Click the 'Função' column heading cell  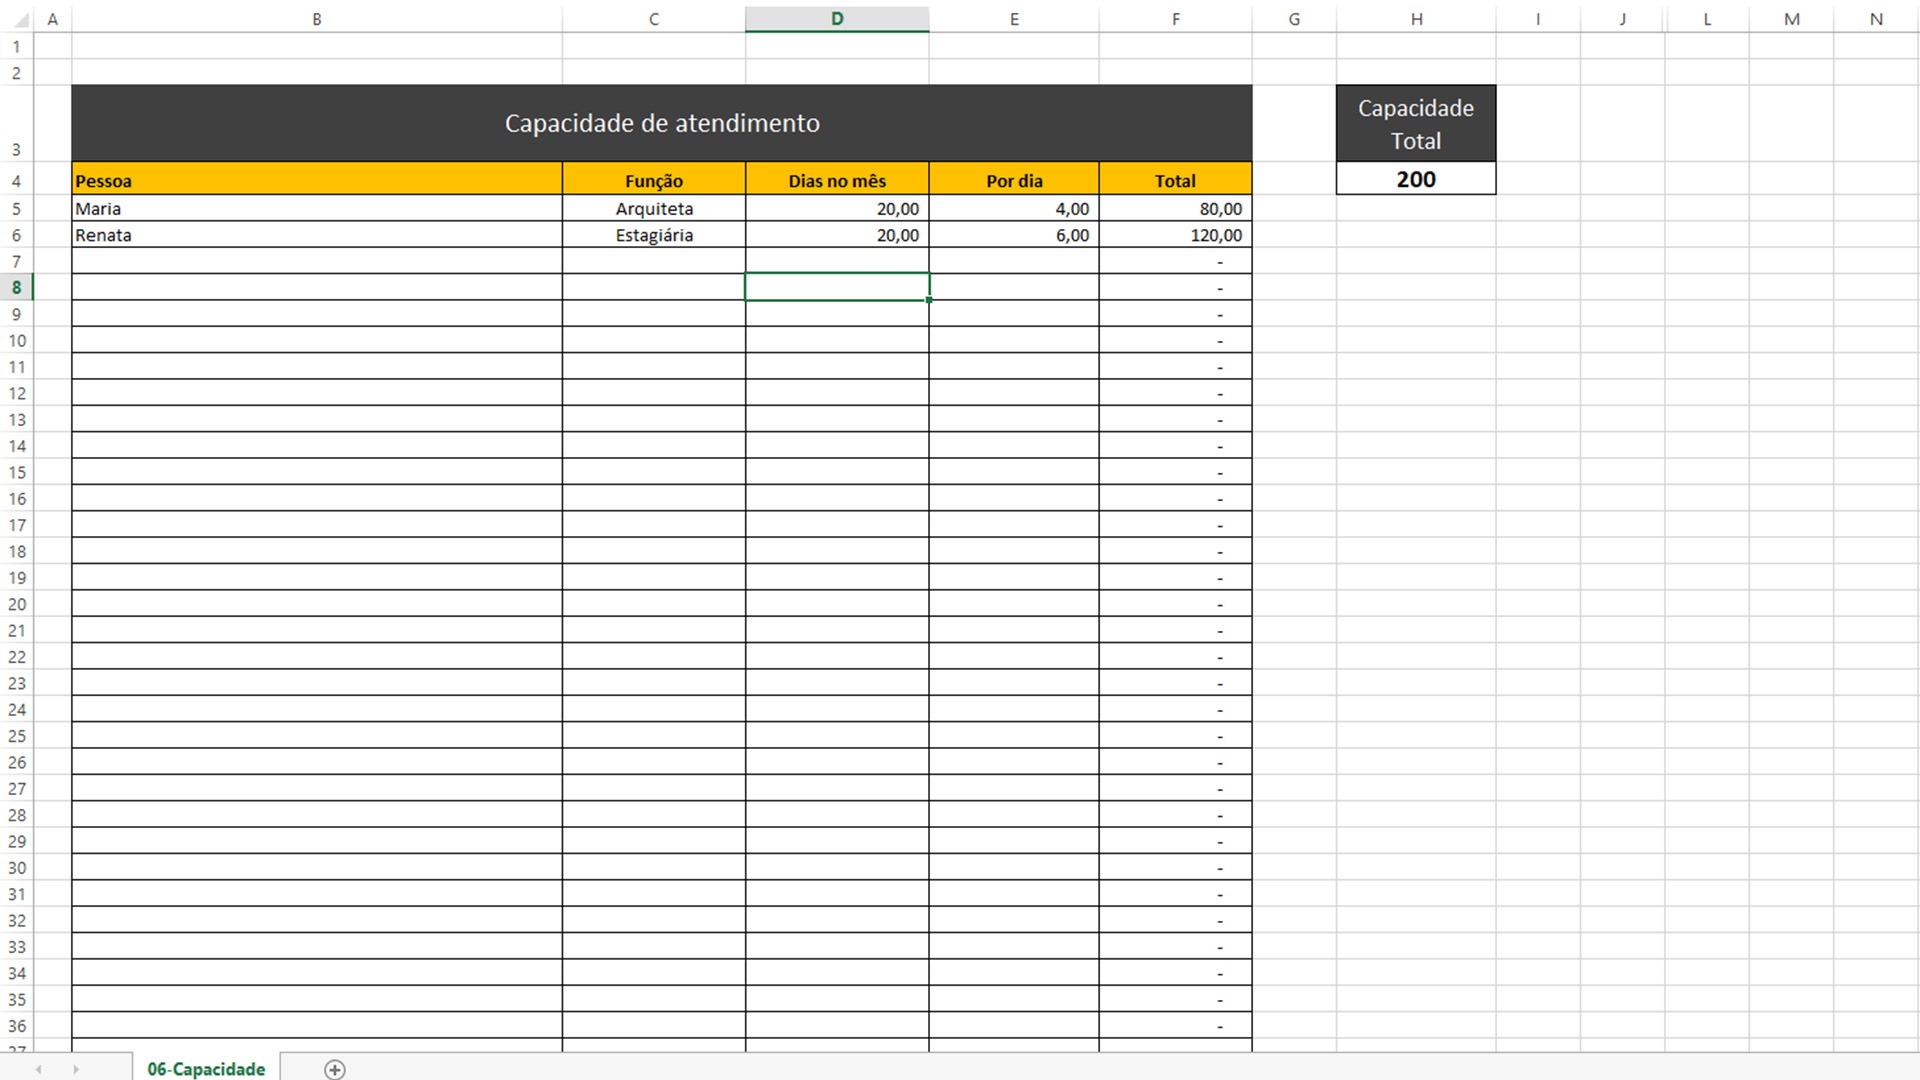point(654,181)
